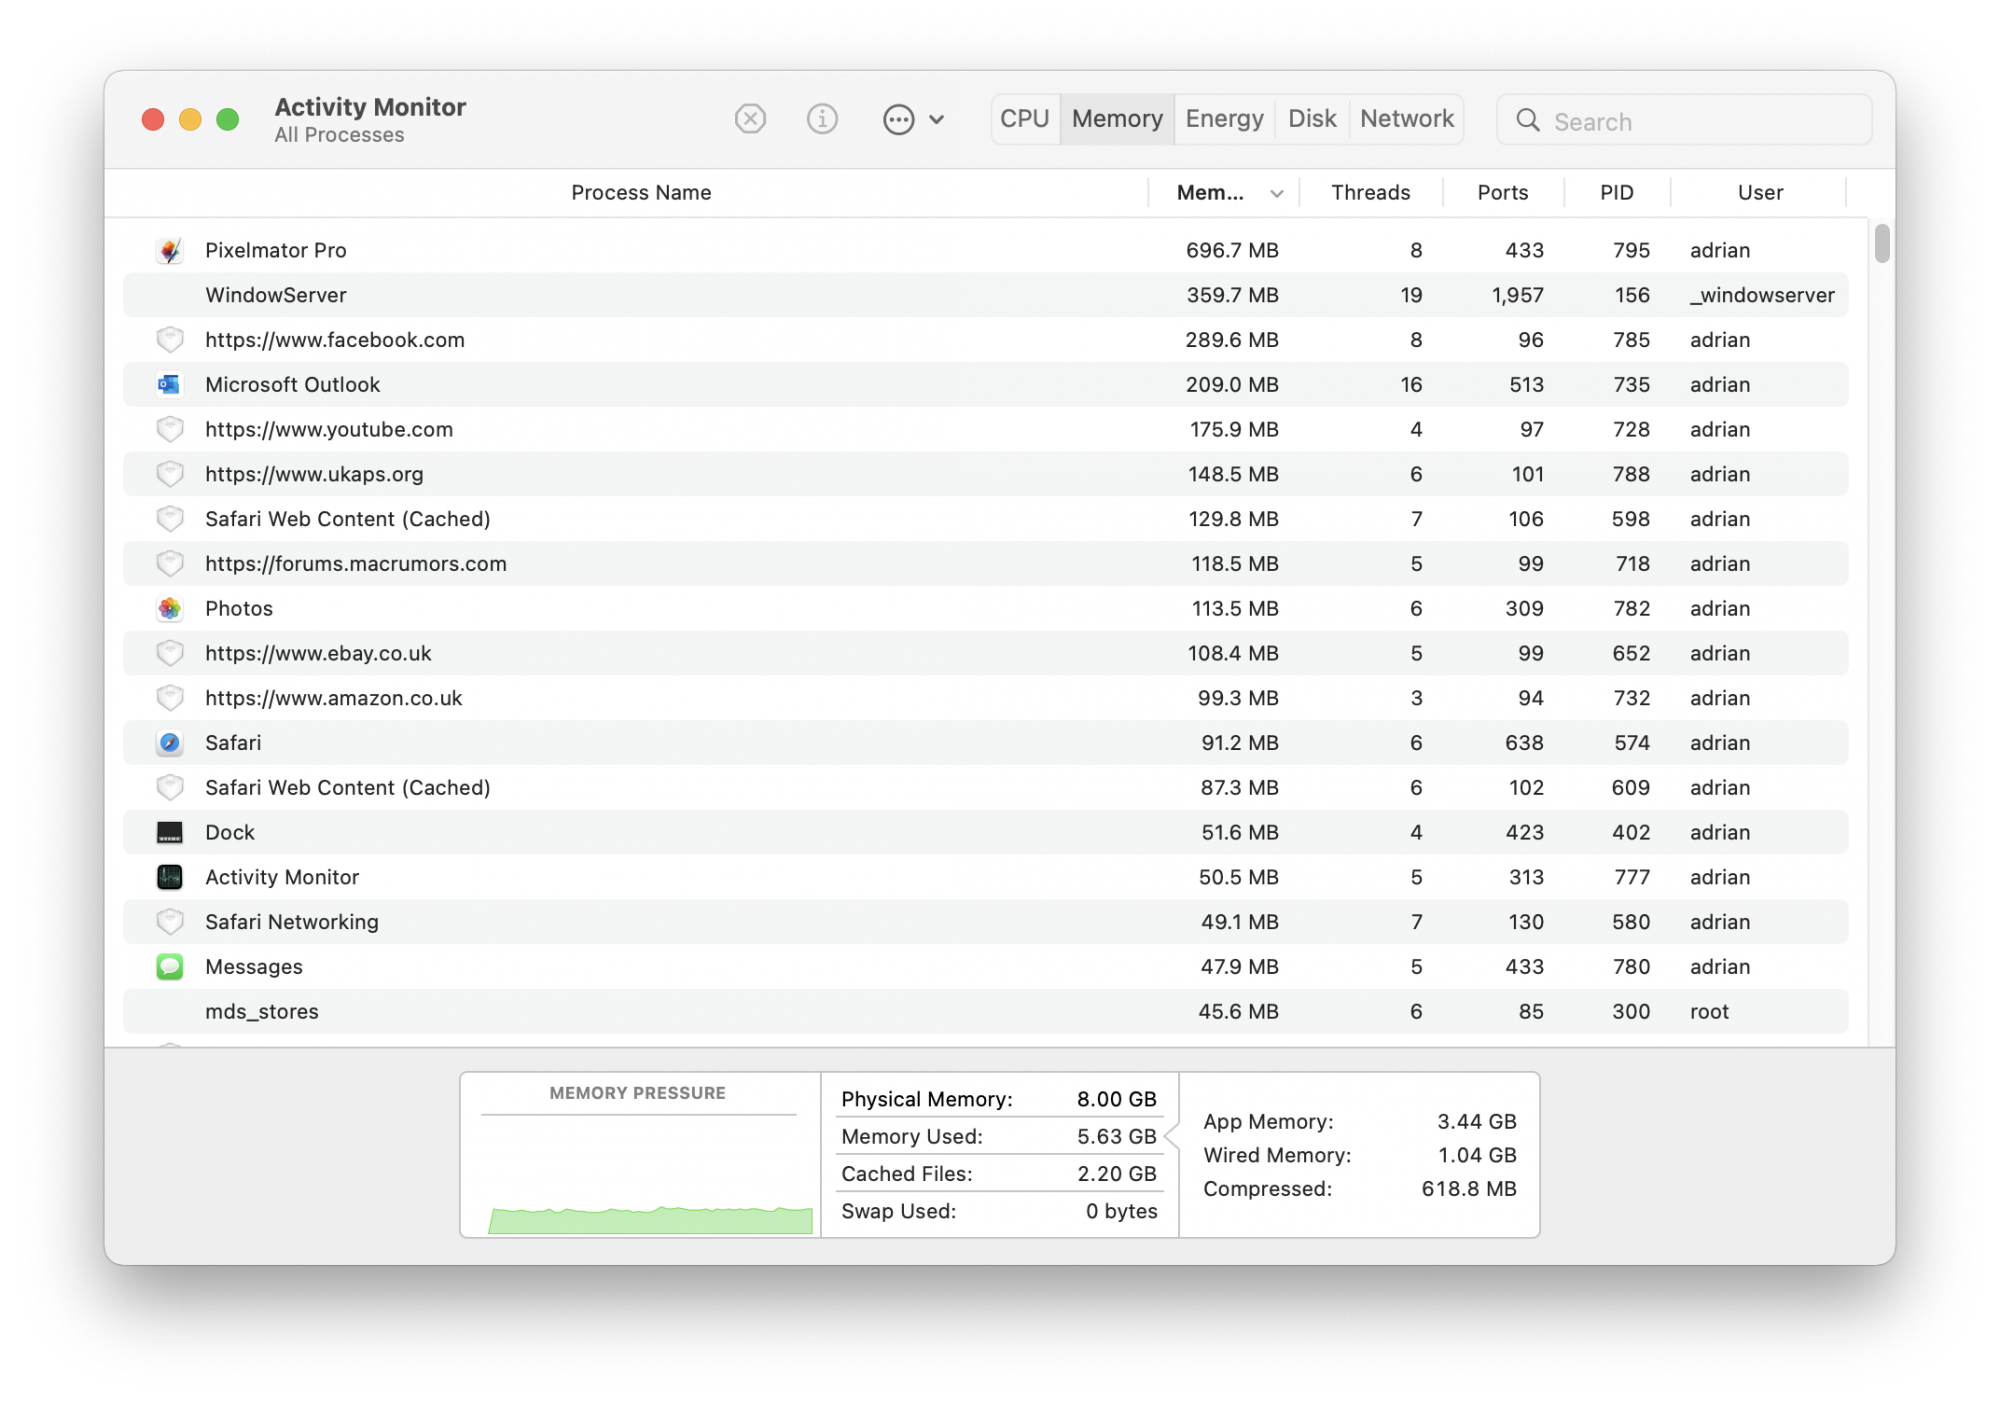Sort by Process Name column header
This screenshot has width=2000, height=1403.
click(x=641, y=193)
